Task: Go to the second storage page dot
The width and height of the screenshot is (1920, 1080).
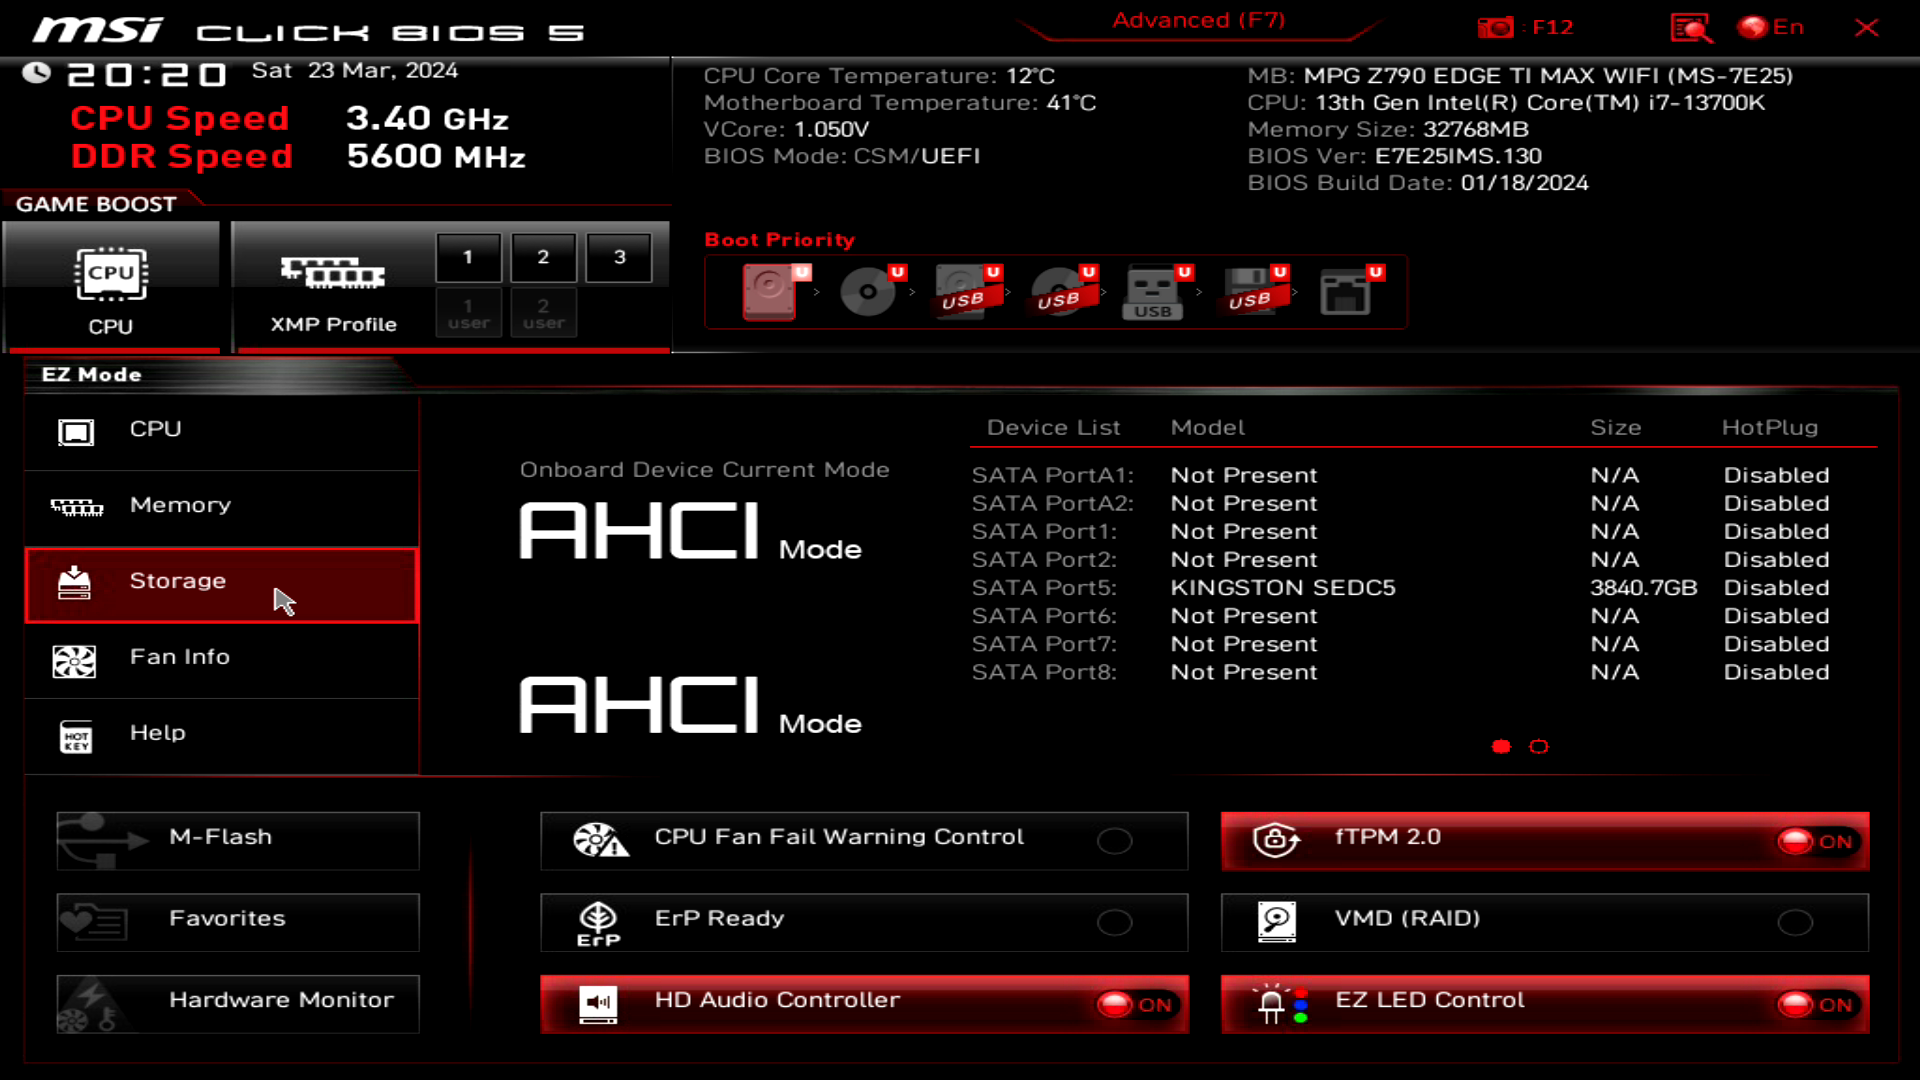Action: 1539,747
